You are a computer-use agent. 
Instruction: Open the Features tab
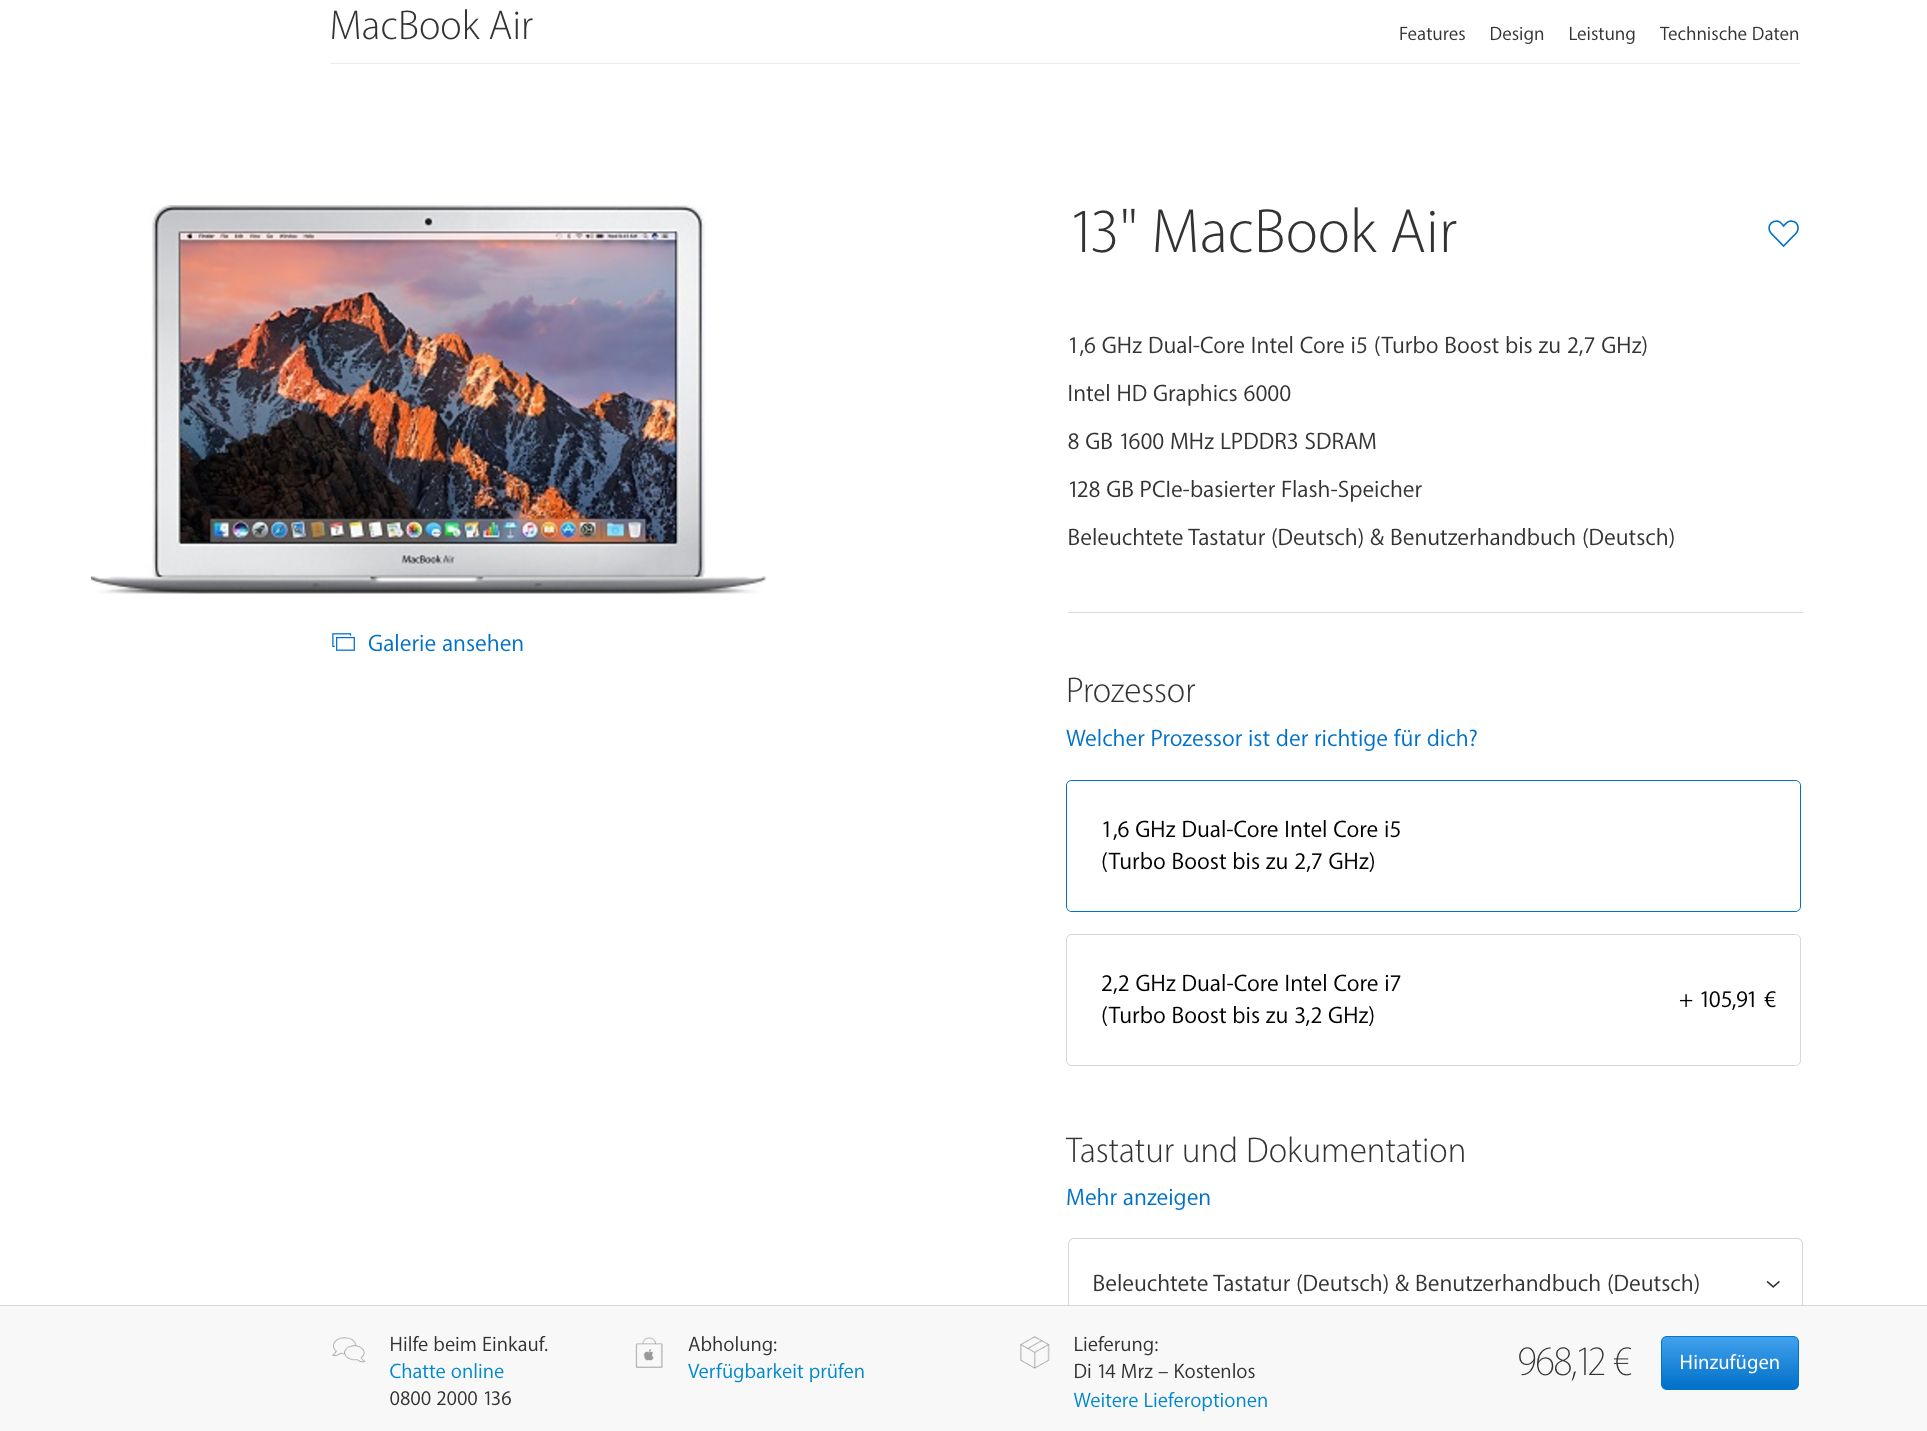click(1431, 34)
